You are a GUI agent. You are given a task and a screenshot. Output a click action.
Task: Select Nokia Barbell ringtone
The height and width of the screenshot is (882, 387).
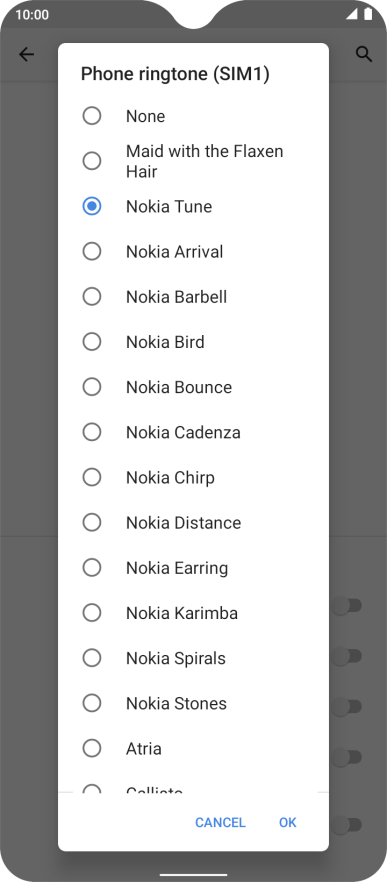pos(194,296)
